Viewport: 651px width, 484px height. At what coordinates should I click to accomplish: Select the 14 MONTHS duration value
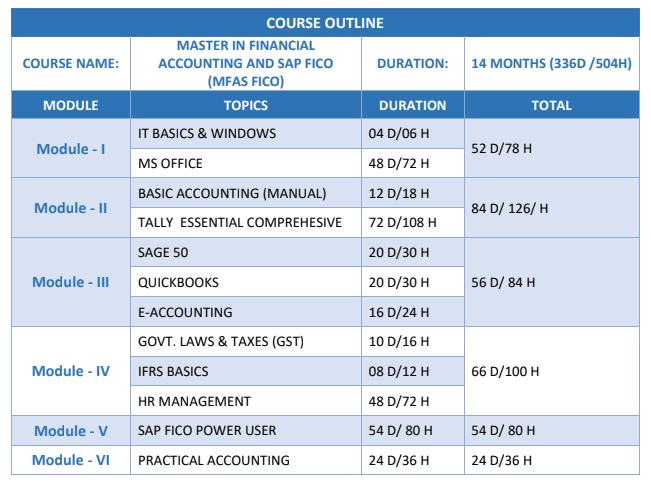(551, 63)
